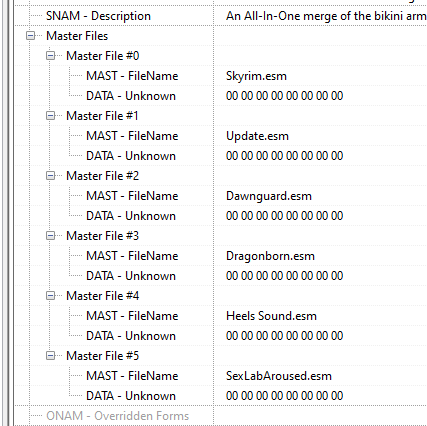Click the description text starting 'An All-In-One merge'
The height and width of the screenshot is (426, 427).
point(326,16)
